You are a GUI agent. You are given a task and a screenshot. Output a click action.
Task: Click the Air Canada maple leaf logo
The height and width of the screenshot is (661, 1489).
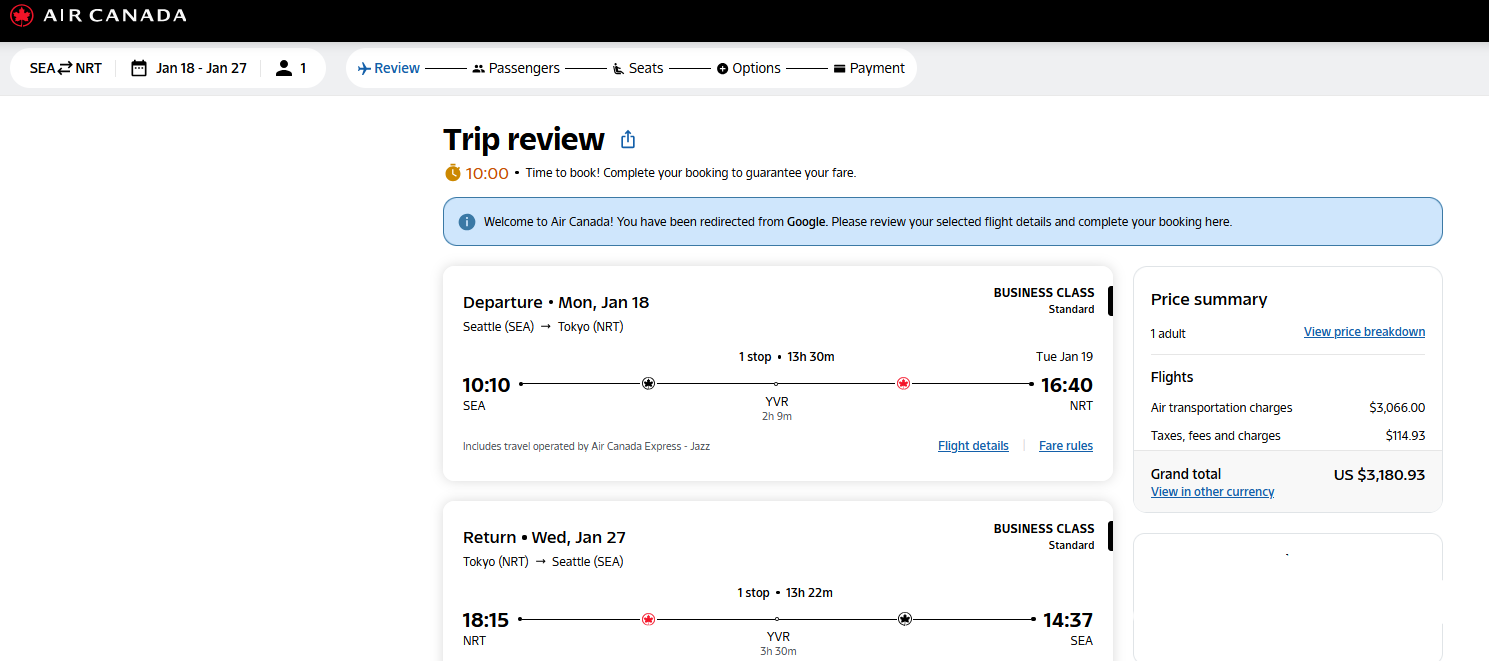(x=22, y=15)
